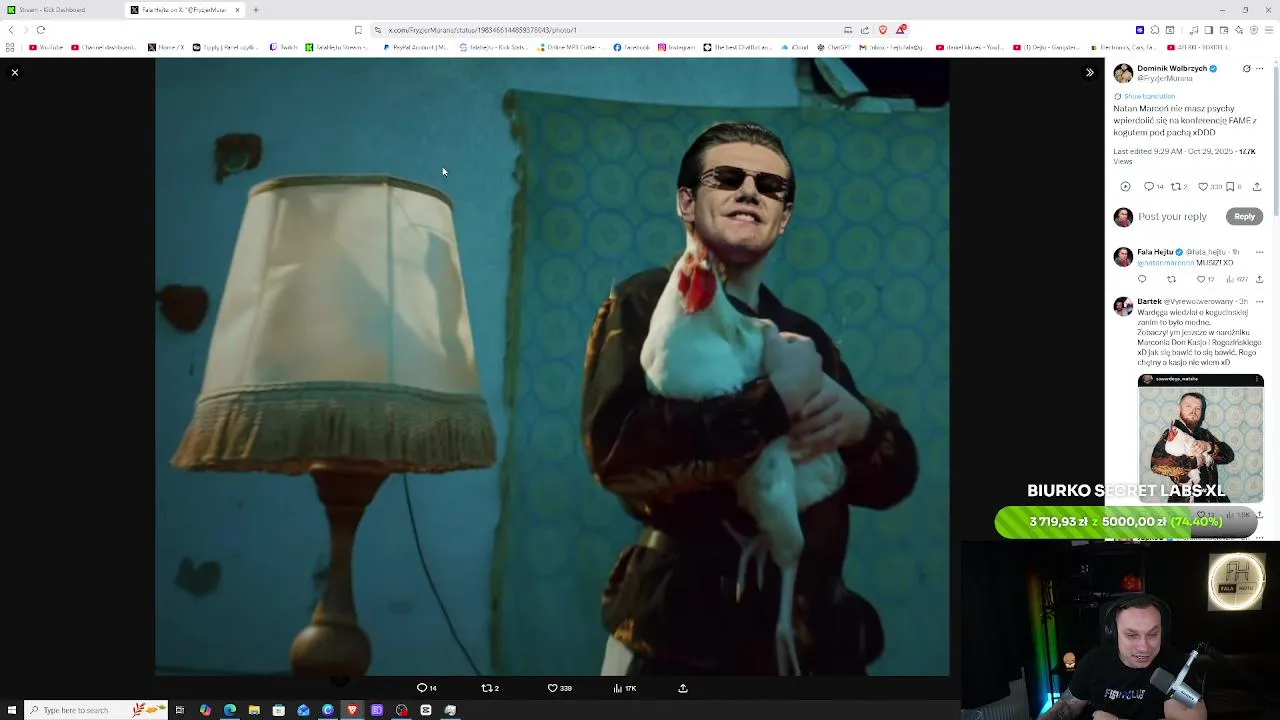Open the Facebook bookmark
Screen dimensions: 1280x720
coord(631,47)
